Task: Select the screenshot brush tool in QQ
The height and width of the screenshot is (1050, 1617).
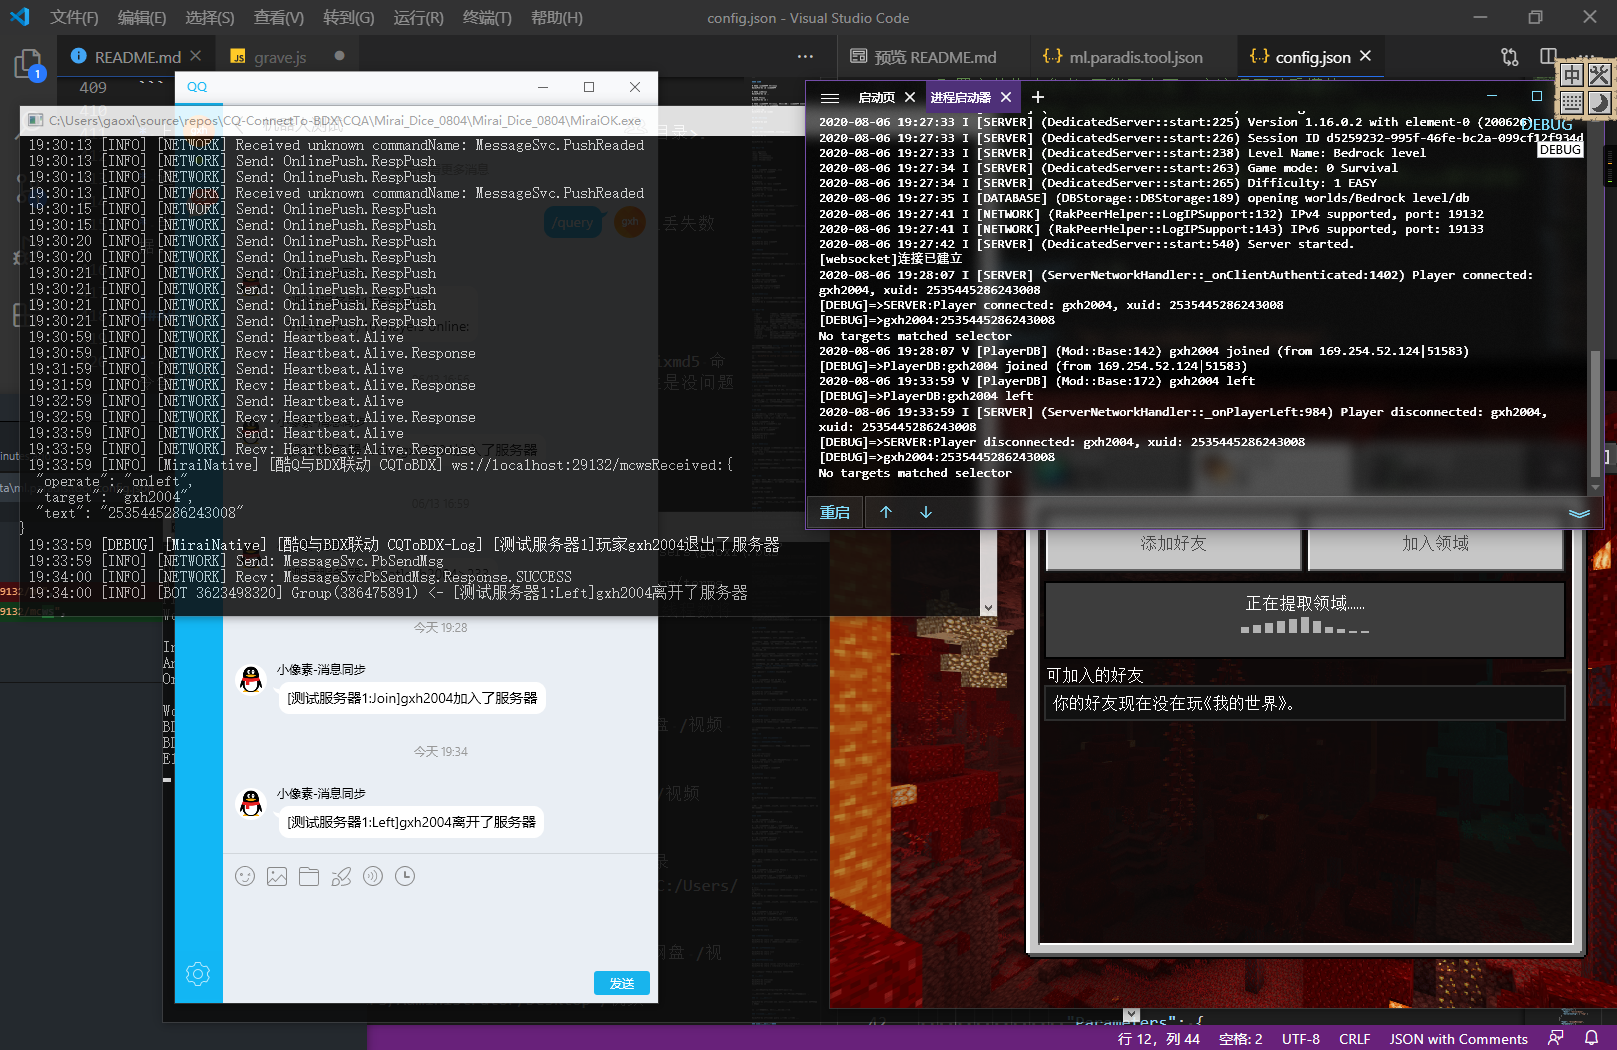Action: click(x=340, y=875)
